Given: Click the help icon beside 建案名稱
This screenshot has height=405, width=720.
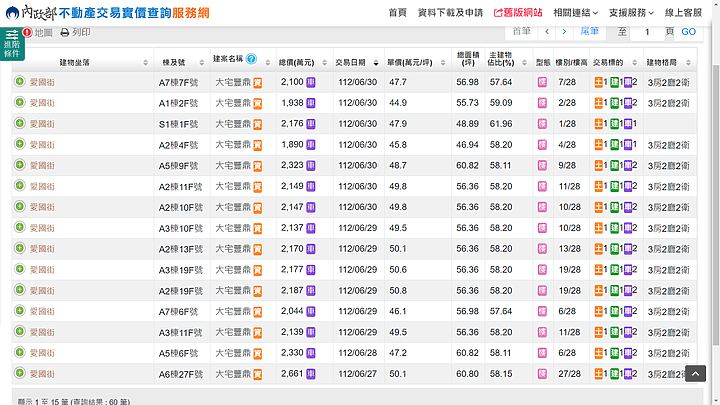Looking at the screenshot, I should (251, 59).
